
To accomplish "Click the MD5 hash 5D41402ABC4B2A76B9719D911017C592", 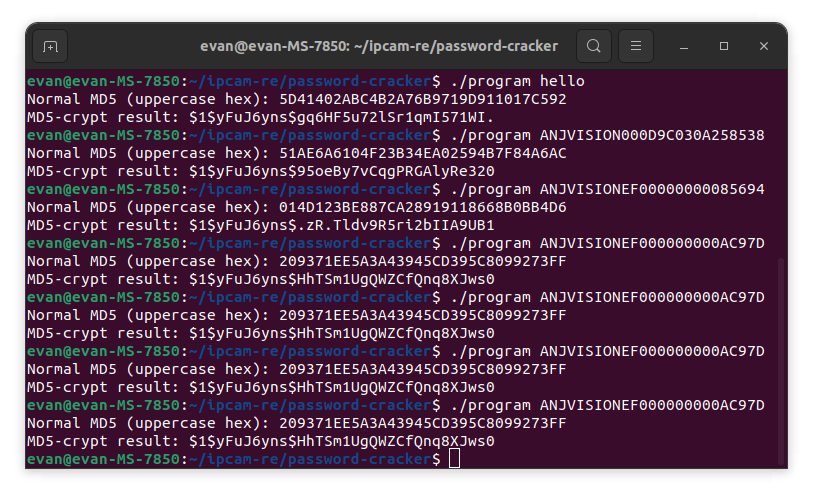I will [x=419, y=99].
